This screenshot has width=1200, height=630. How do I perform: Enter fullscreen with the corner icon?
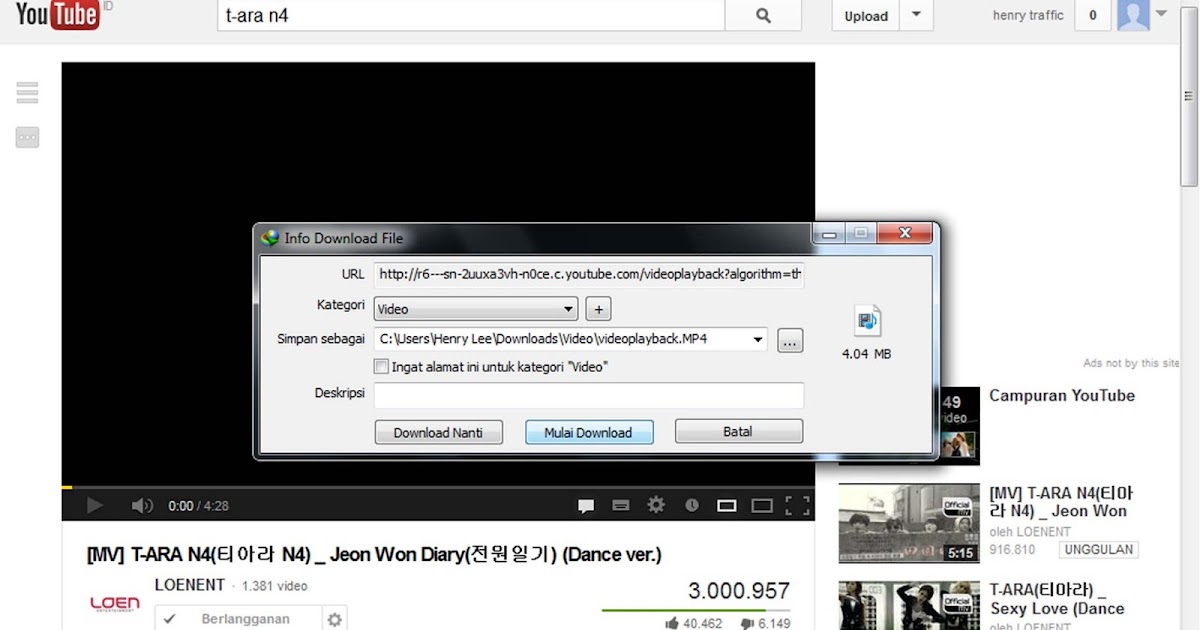click(797, 506)
